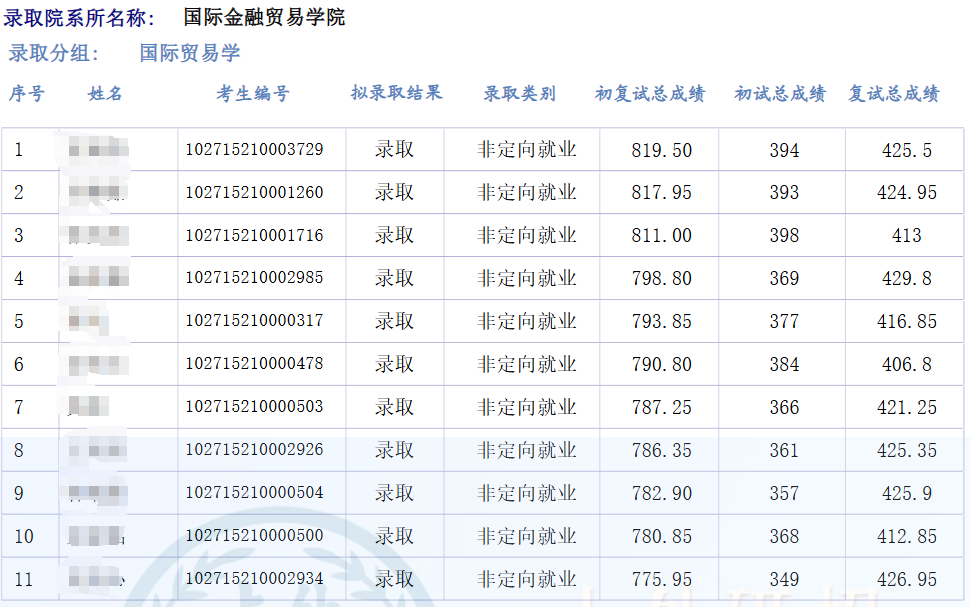Viewport: 970px width, 607px height.
Task: Click total score 787.25
Action: point(661,408)
